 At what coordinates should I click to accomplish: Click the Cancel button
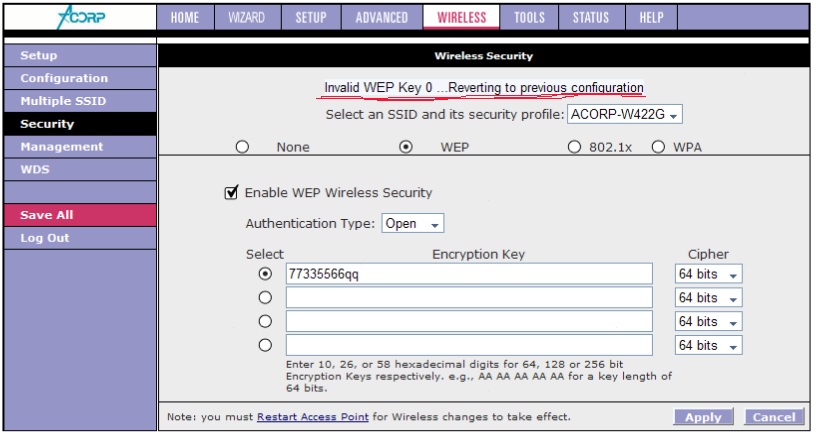pos(773,417)
